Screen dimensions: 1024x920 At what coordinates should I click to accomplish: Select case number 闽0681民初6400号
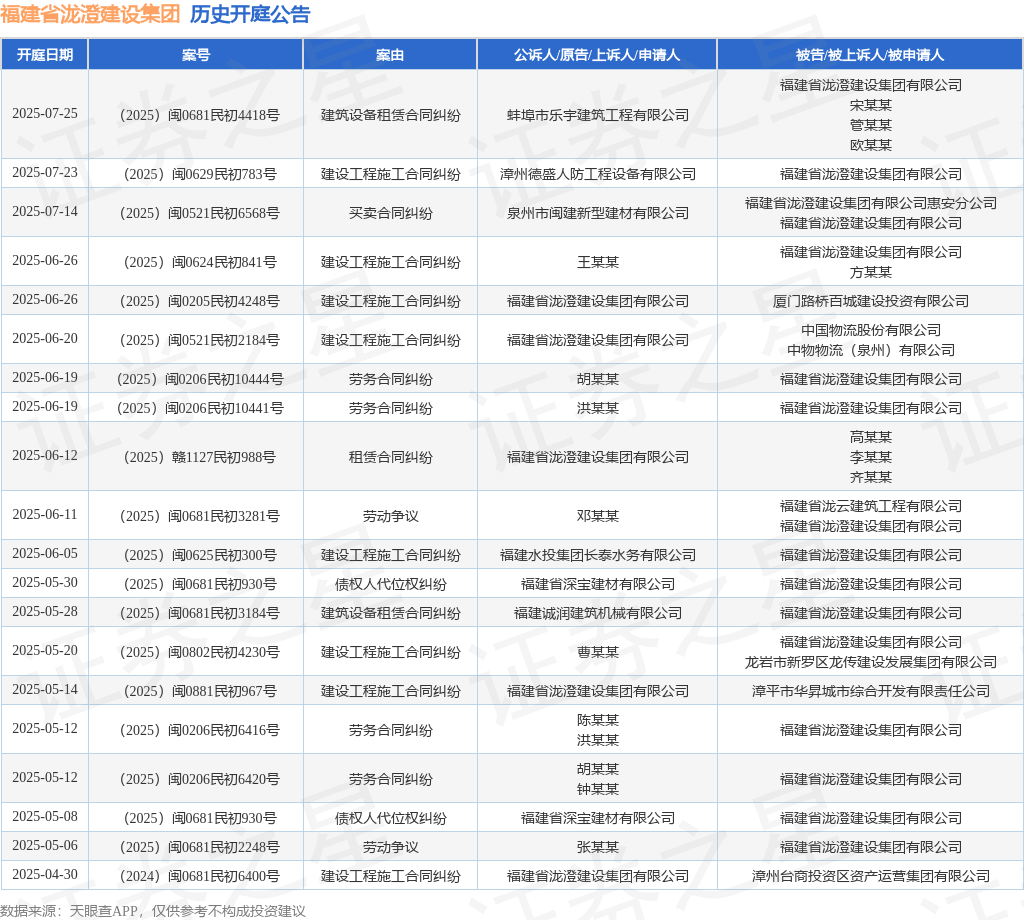(200, 876)
